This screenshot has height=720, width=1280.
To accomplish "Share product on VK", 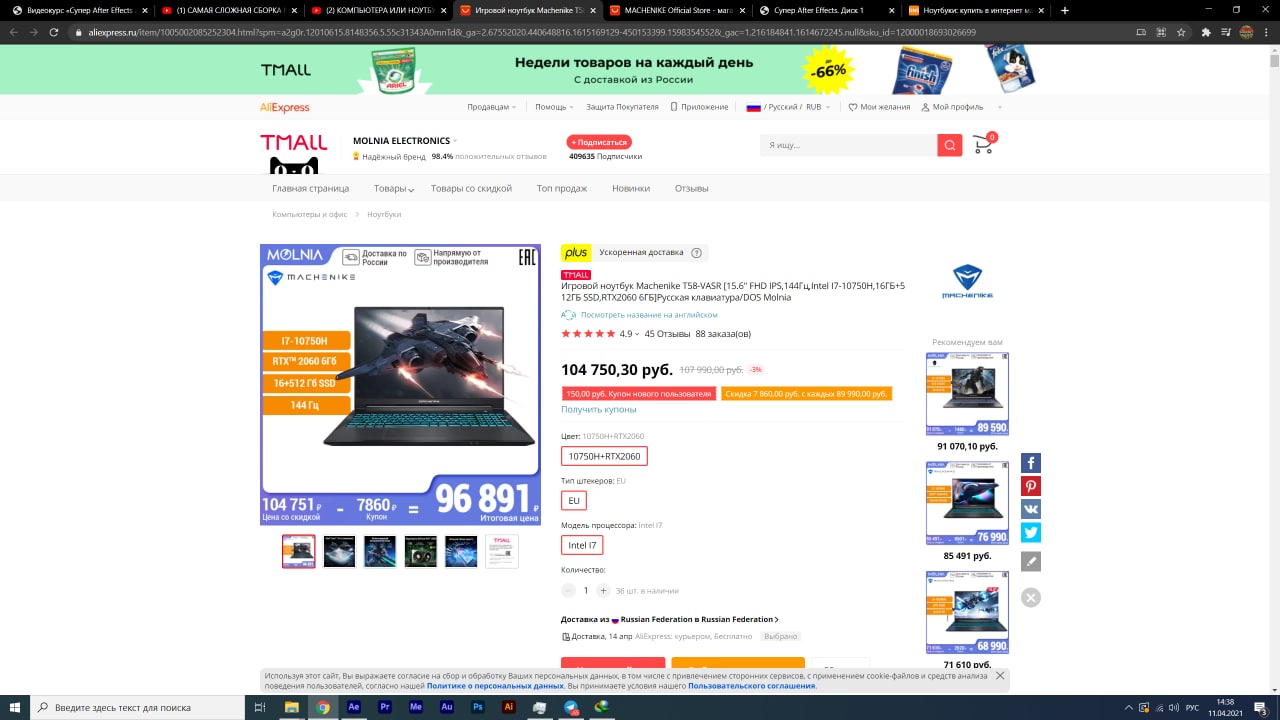I will click(x=1031, y=509).
